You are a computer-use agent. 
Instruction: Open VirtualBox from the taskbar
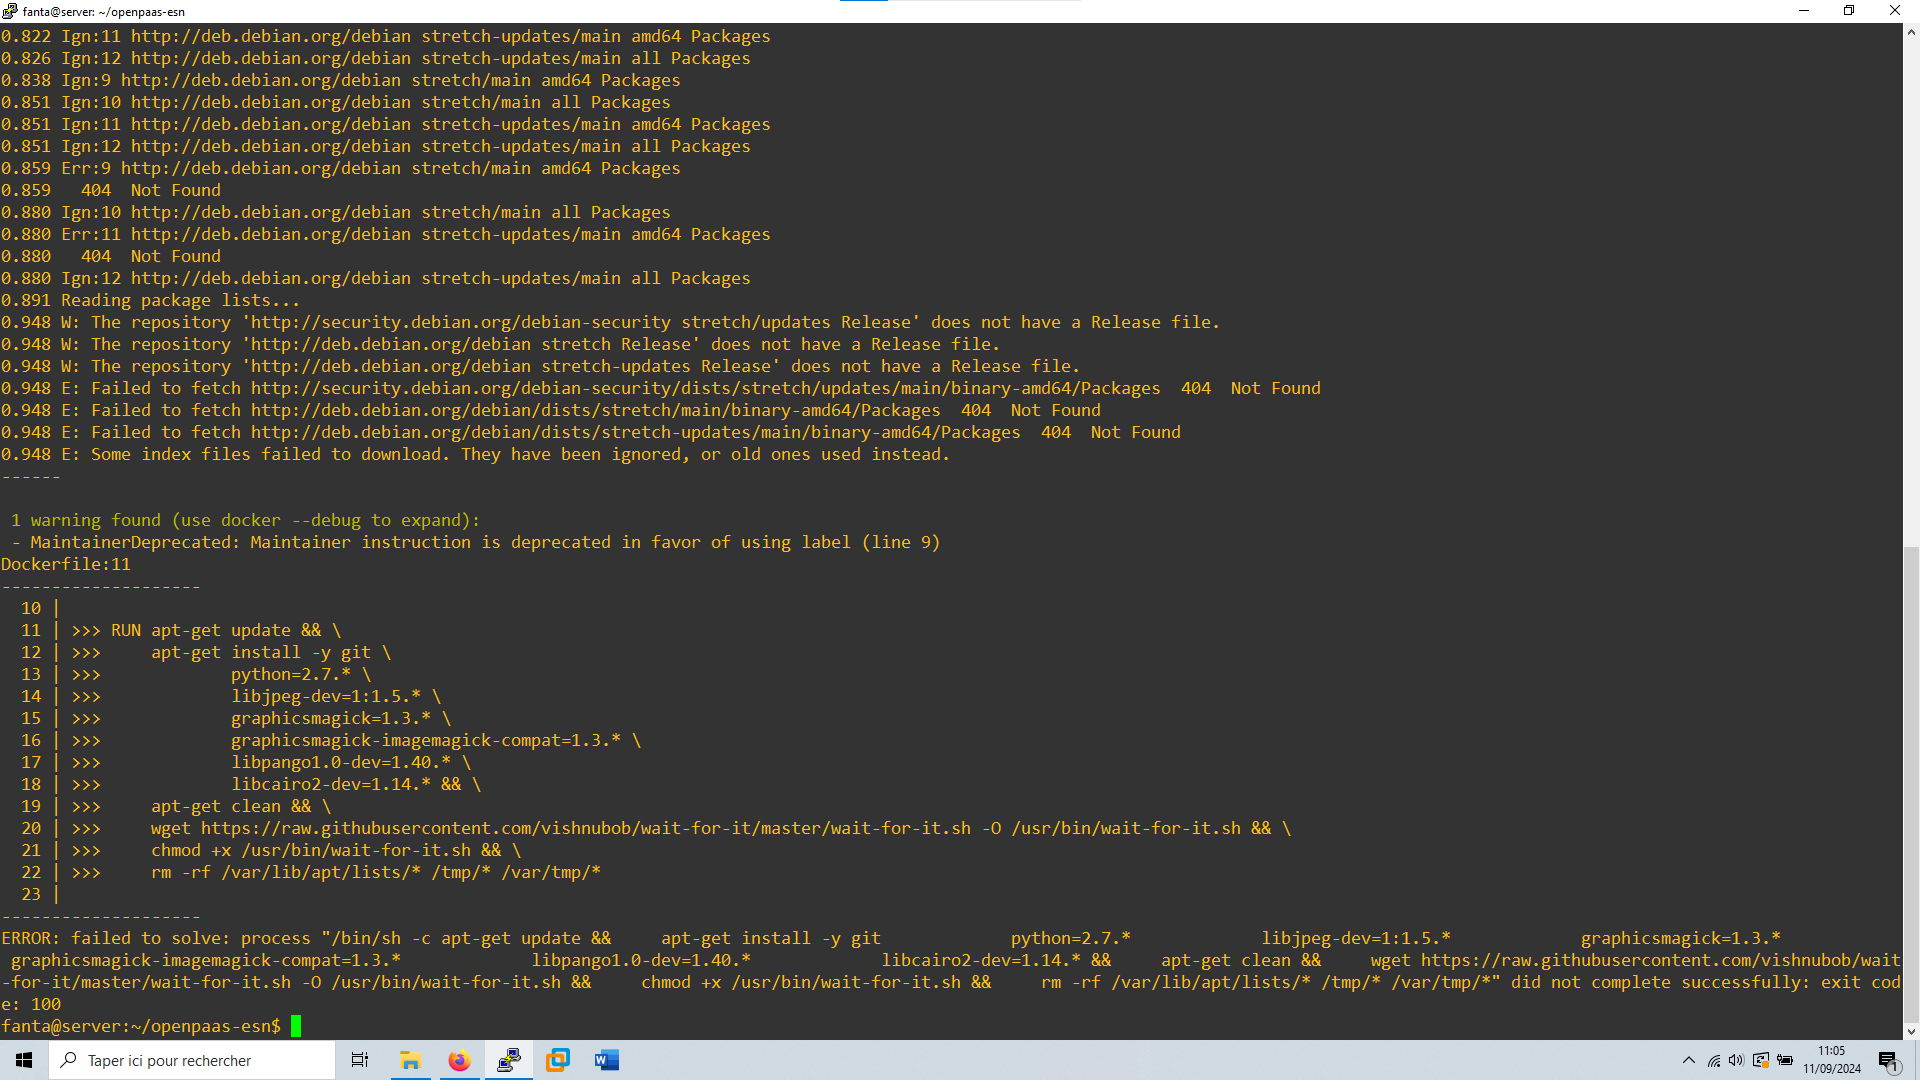(557, 1060)
